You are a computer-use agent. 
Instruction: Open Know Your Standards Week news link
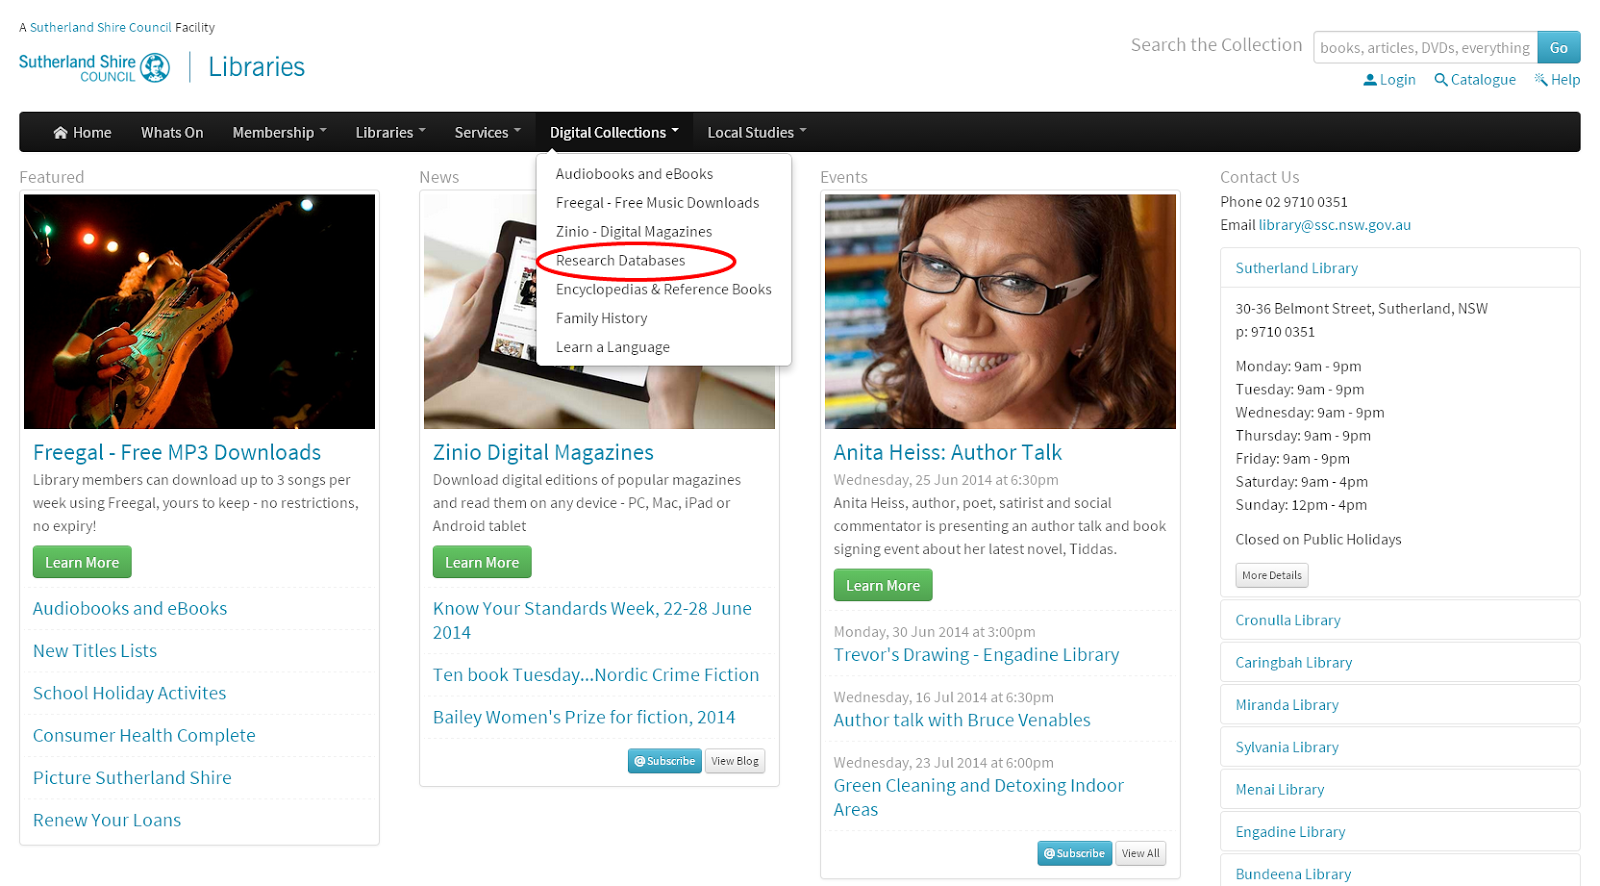[x=592, y=620]
